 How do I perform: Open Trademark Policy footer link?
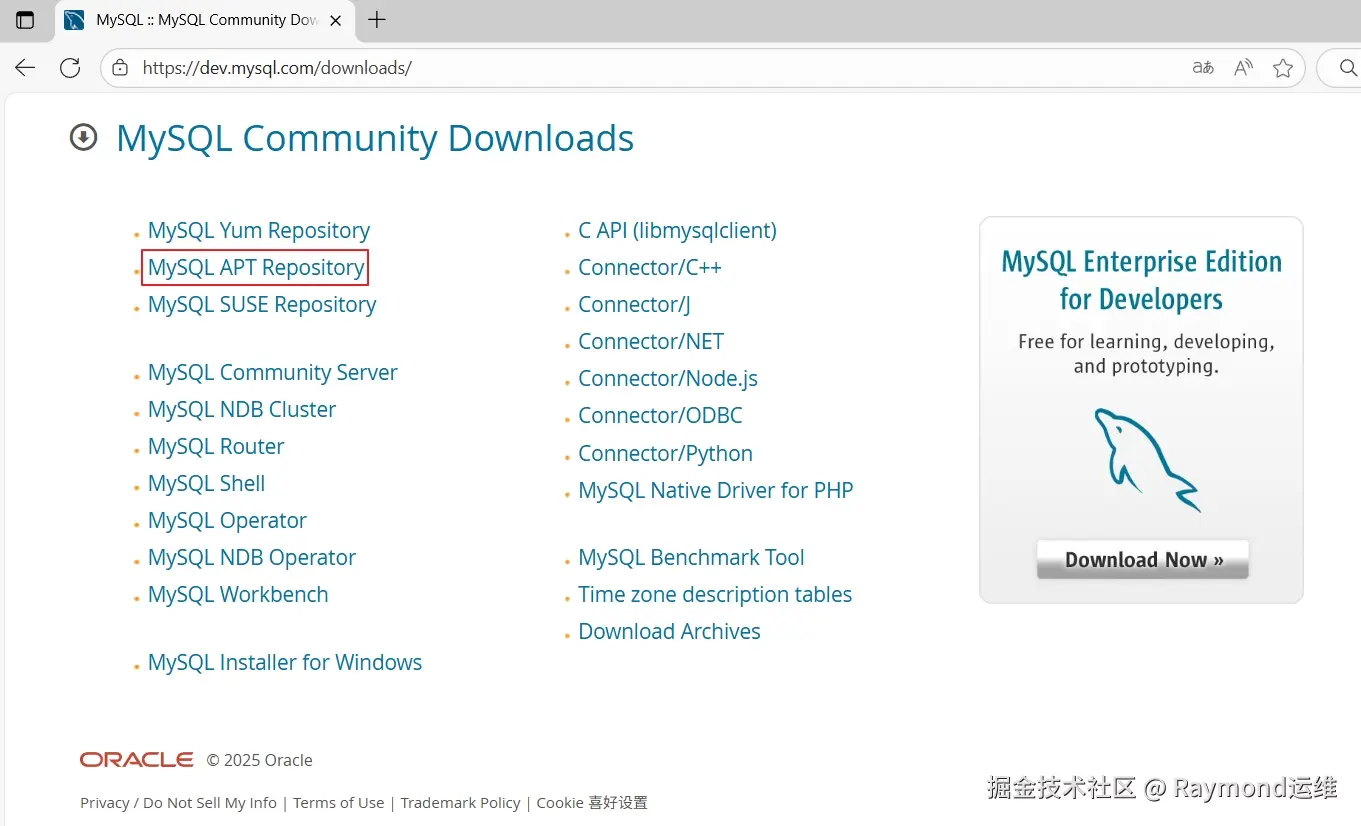pos(460,802)
